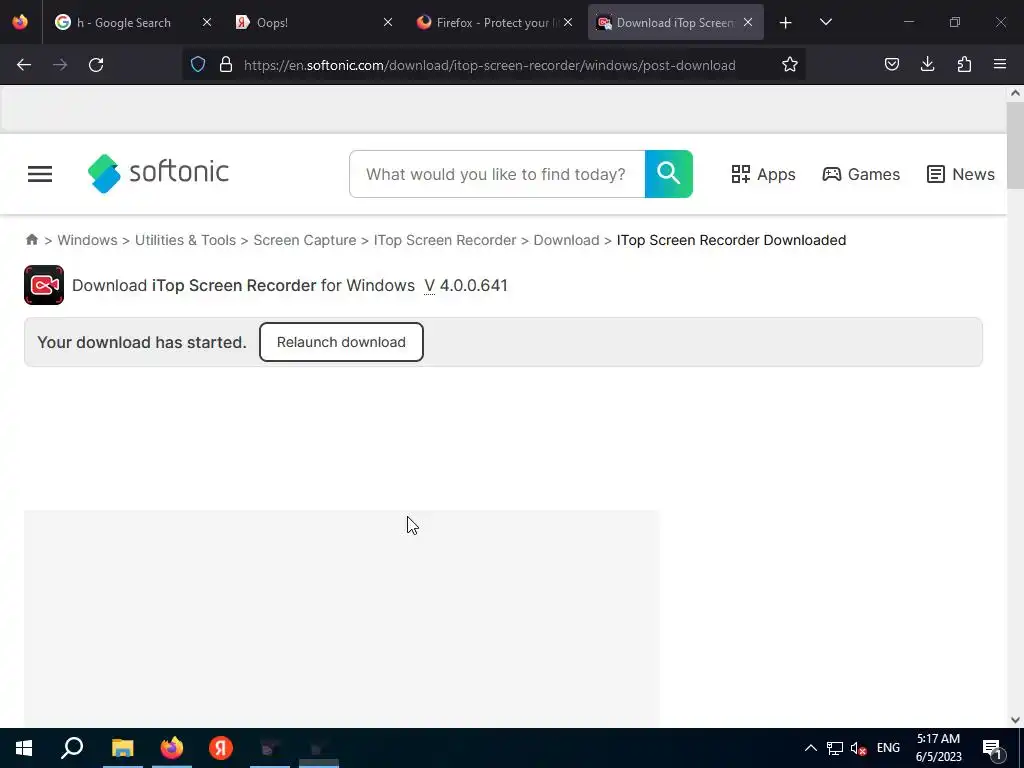
Task: Click the page vertical scrollbar thumb
Action: (x=1015, y=145)
